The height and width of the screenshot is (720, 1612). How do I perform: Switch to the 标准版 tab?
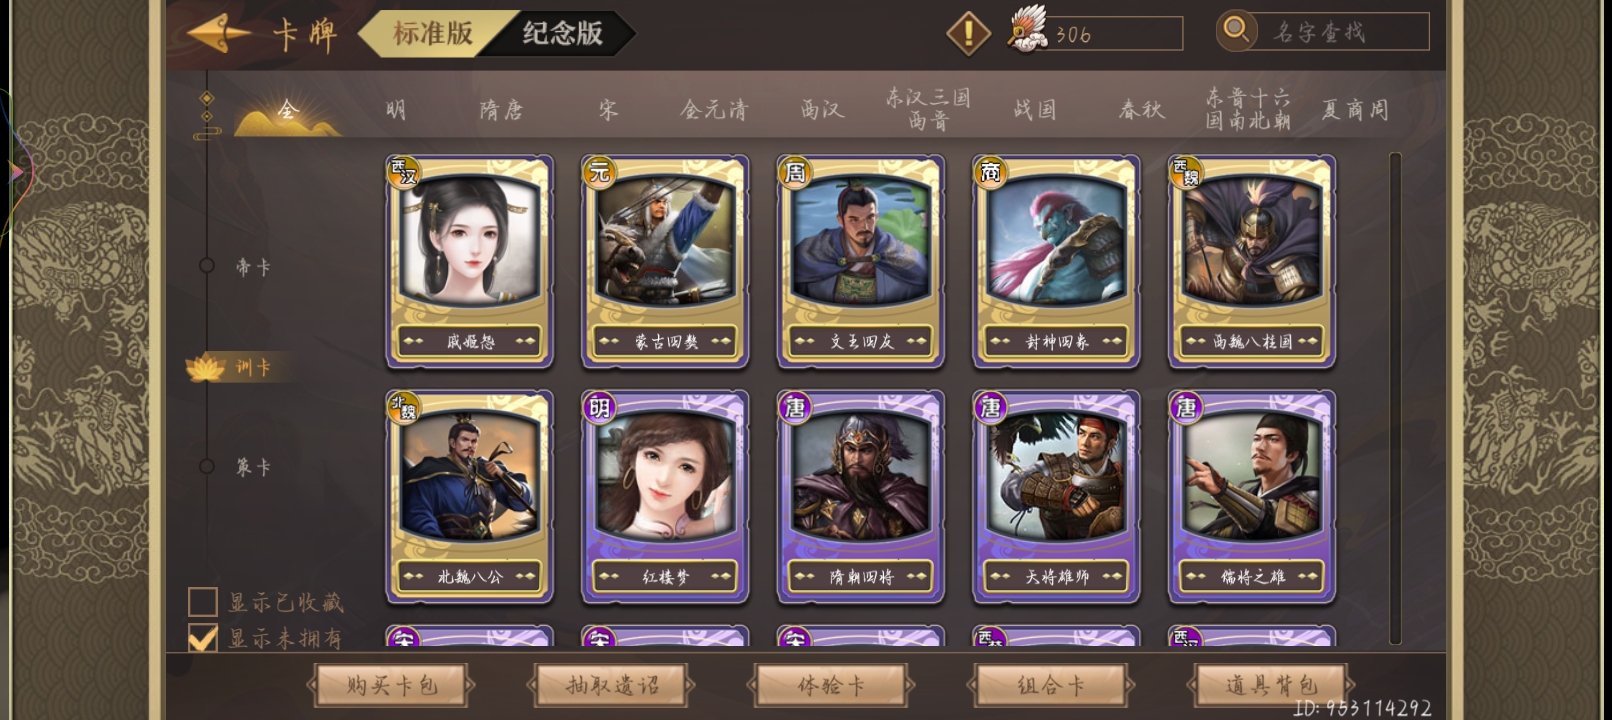[x=432, y=33]
